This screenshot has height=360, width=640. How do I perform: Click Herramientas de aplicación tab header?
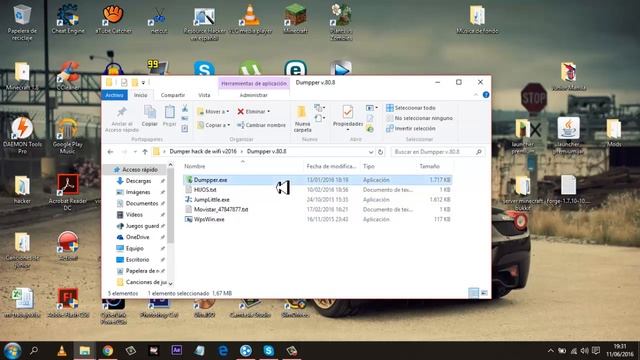coord(253,83)
